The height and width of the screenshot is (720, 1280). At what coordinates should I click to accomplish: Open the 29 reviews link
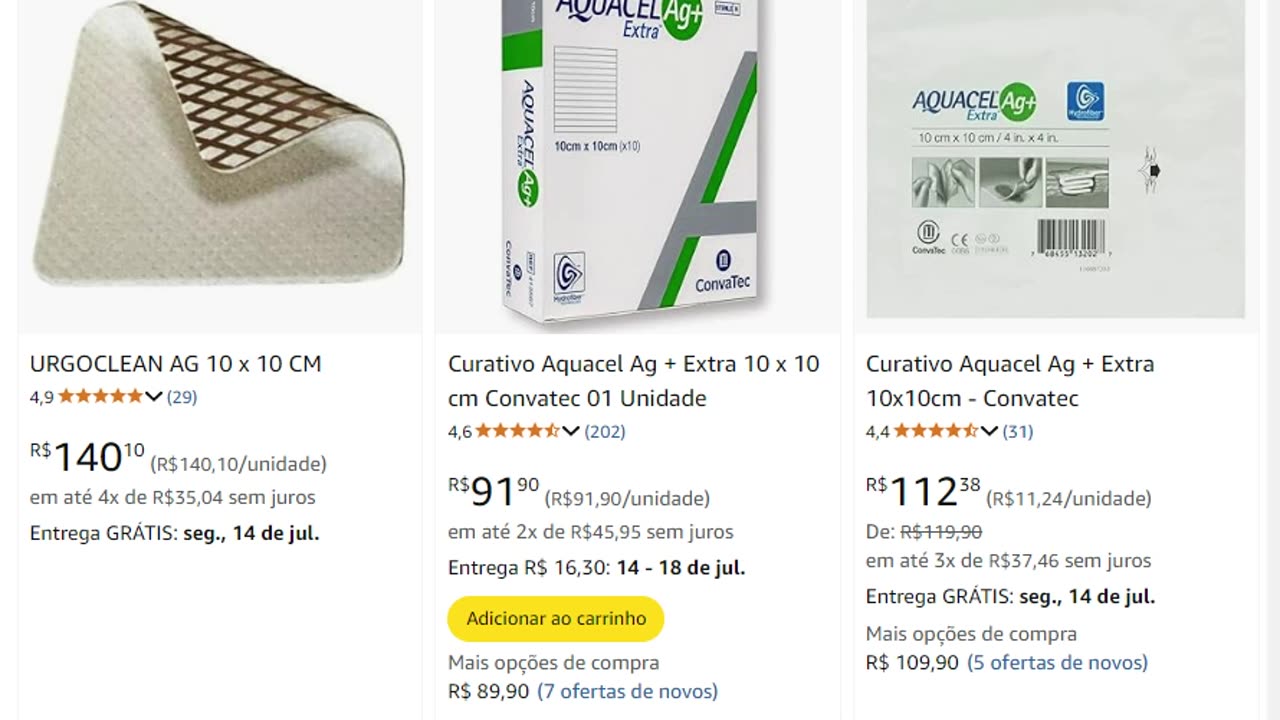(182, 397)
